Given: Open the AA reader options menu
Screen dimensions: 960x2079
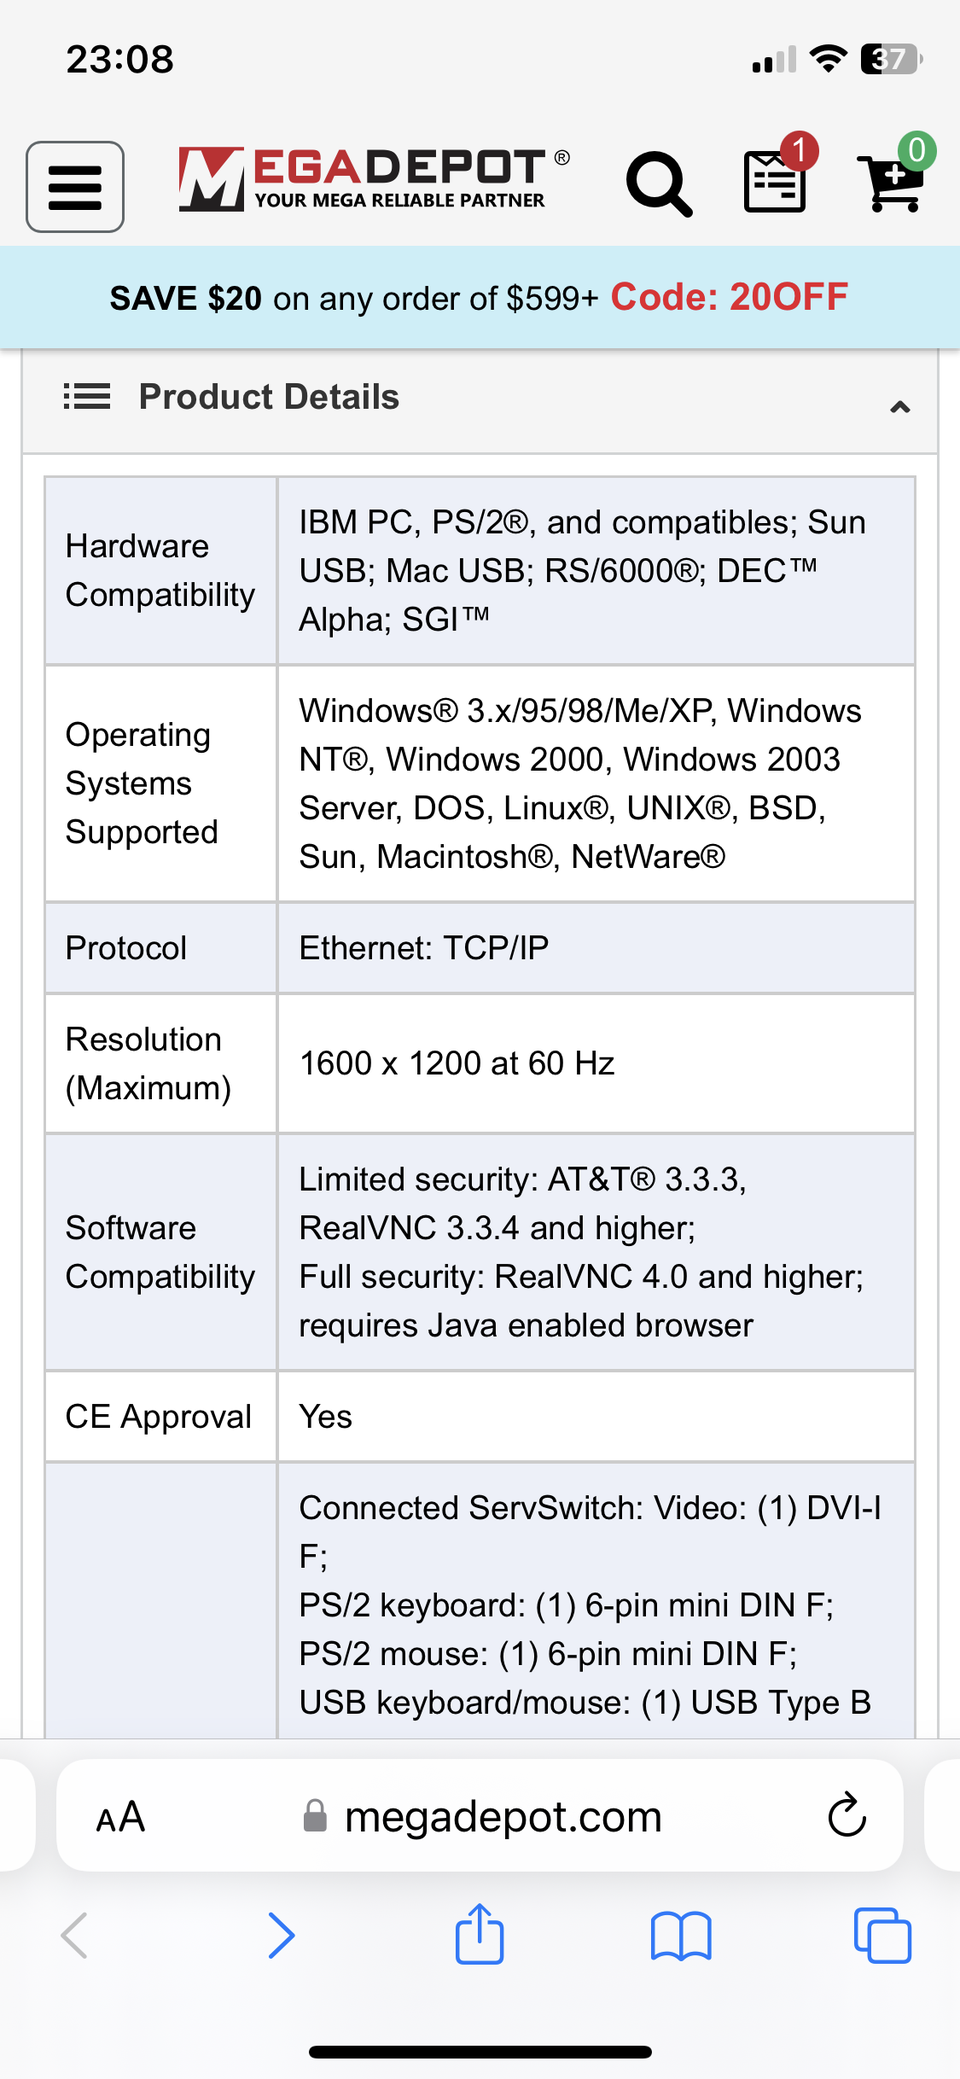Looking at the screenshot, I should point(121,1817).
